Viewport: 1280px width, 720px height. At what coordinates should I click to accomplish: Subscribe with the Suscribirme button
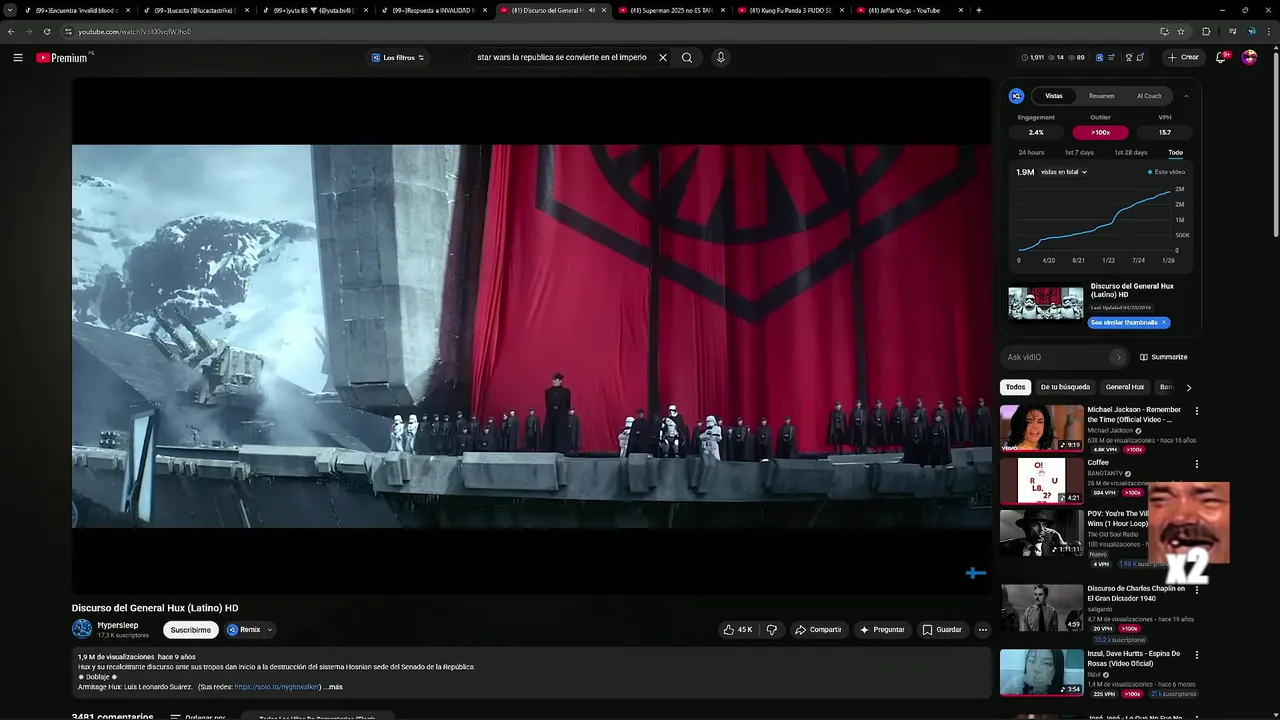click(x=191, y=630)
